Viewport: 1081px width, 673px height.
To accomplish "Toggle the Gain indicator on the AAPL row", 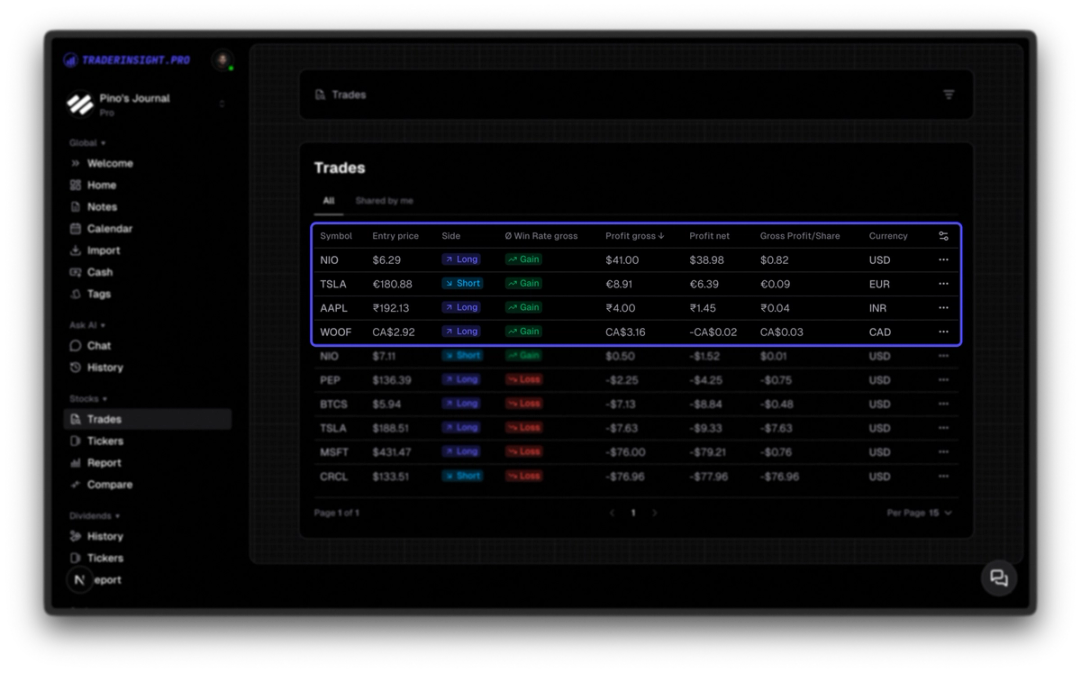I will coord(522,307).
